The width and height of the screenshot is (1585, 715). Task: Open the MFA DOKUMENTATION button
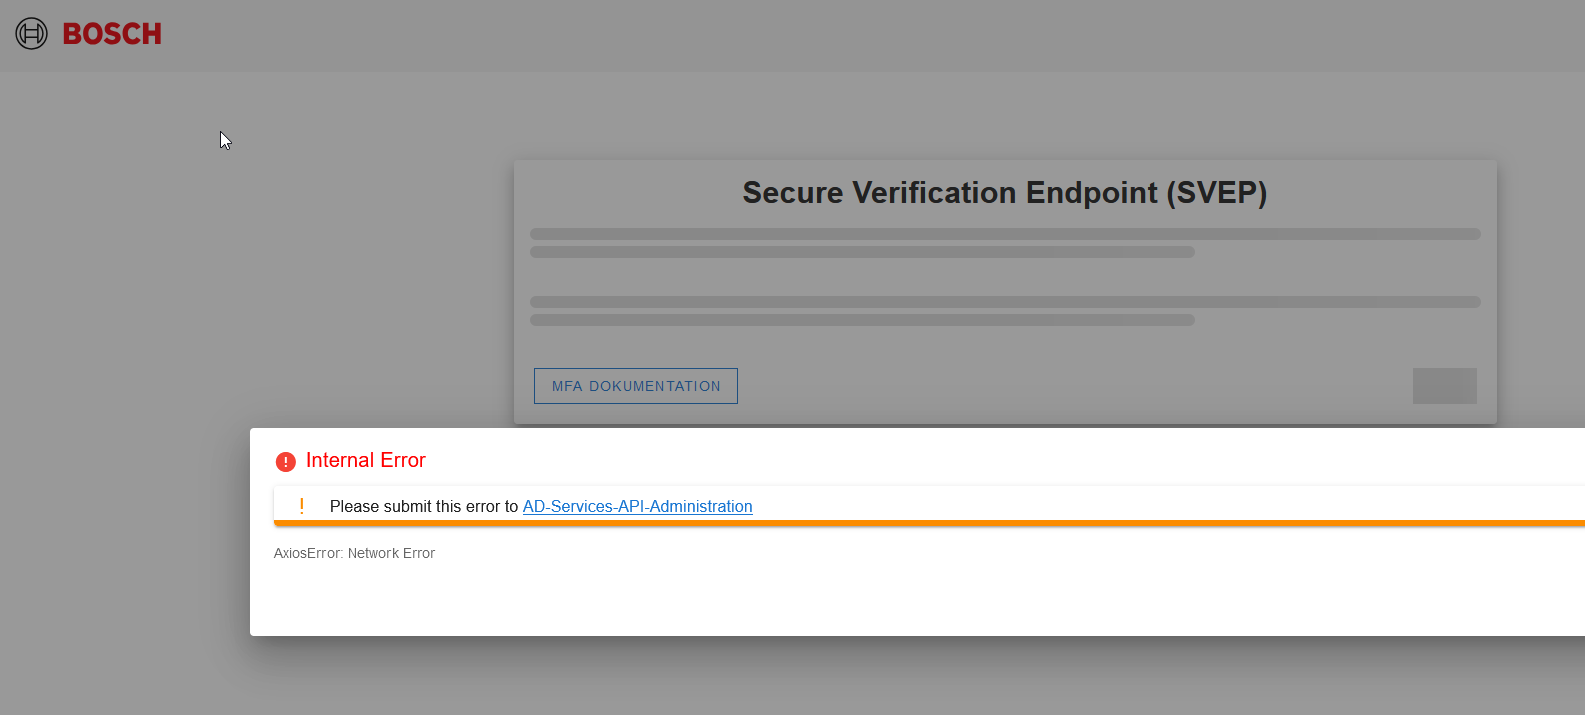636,386
